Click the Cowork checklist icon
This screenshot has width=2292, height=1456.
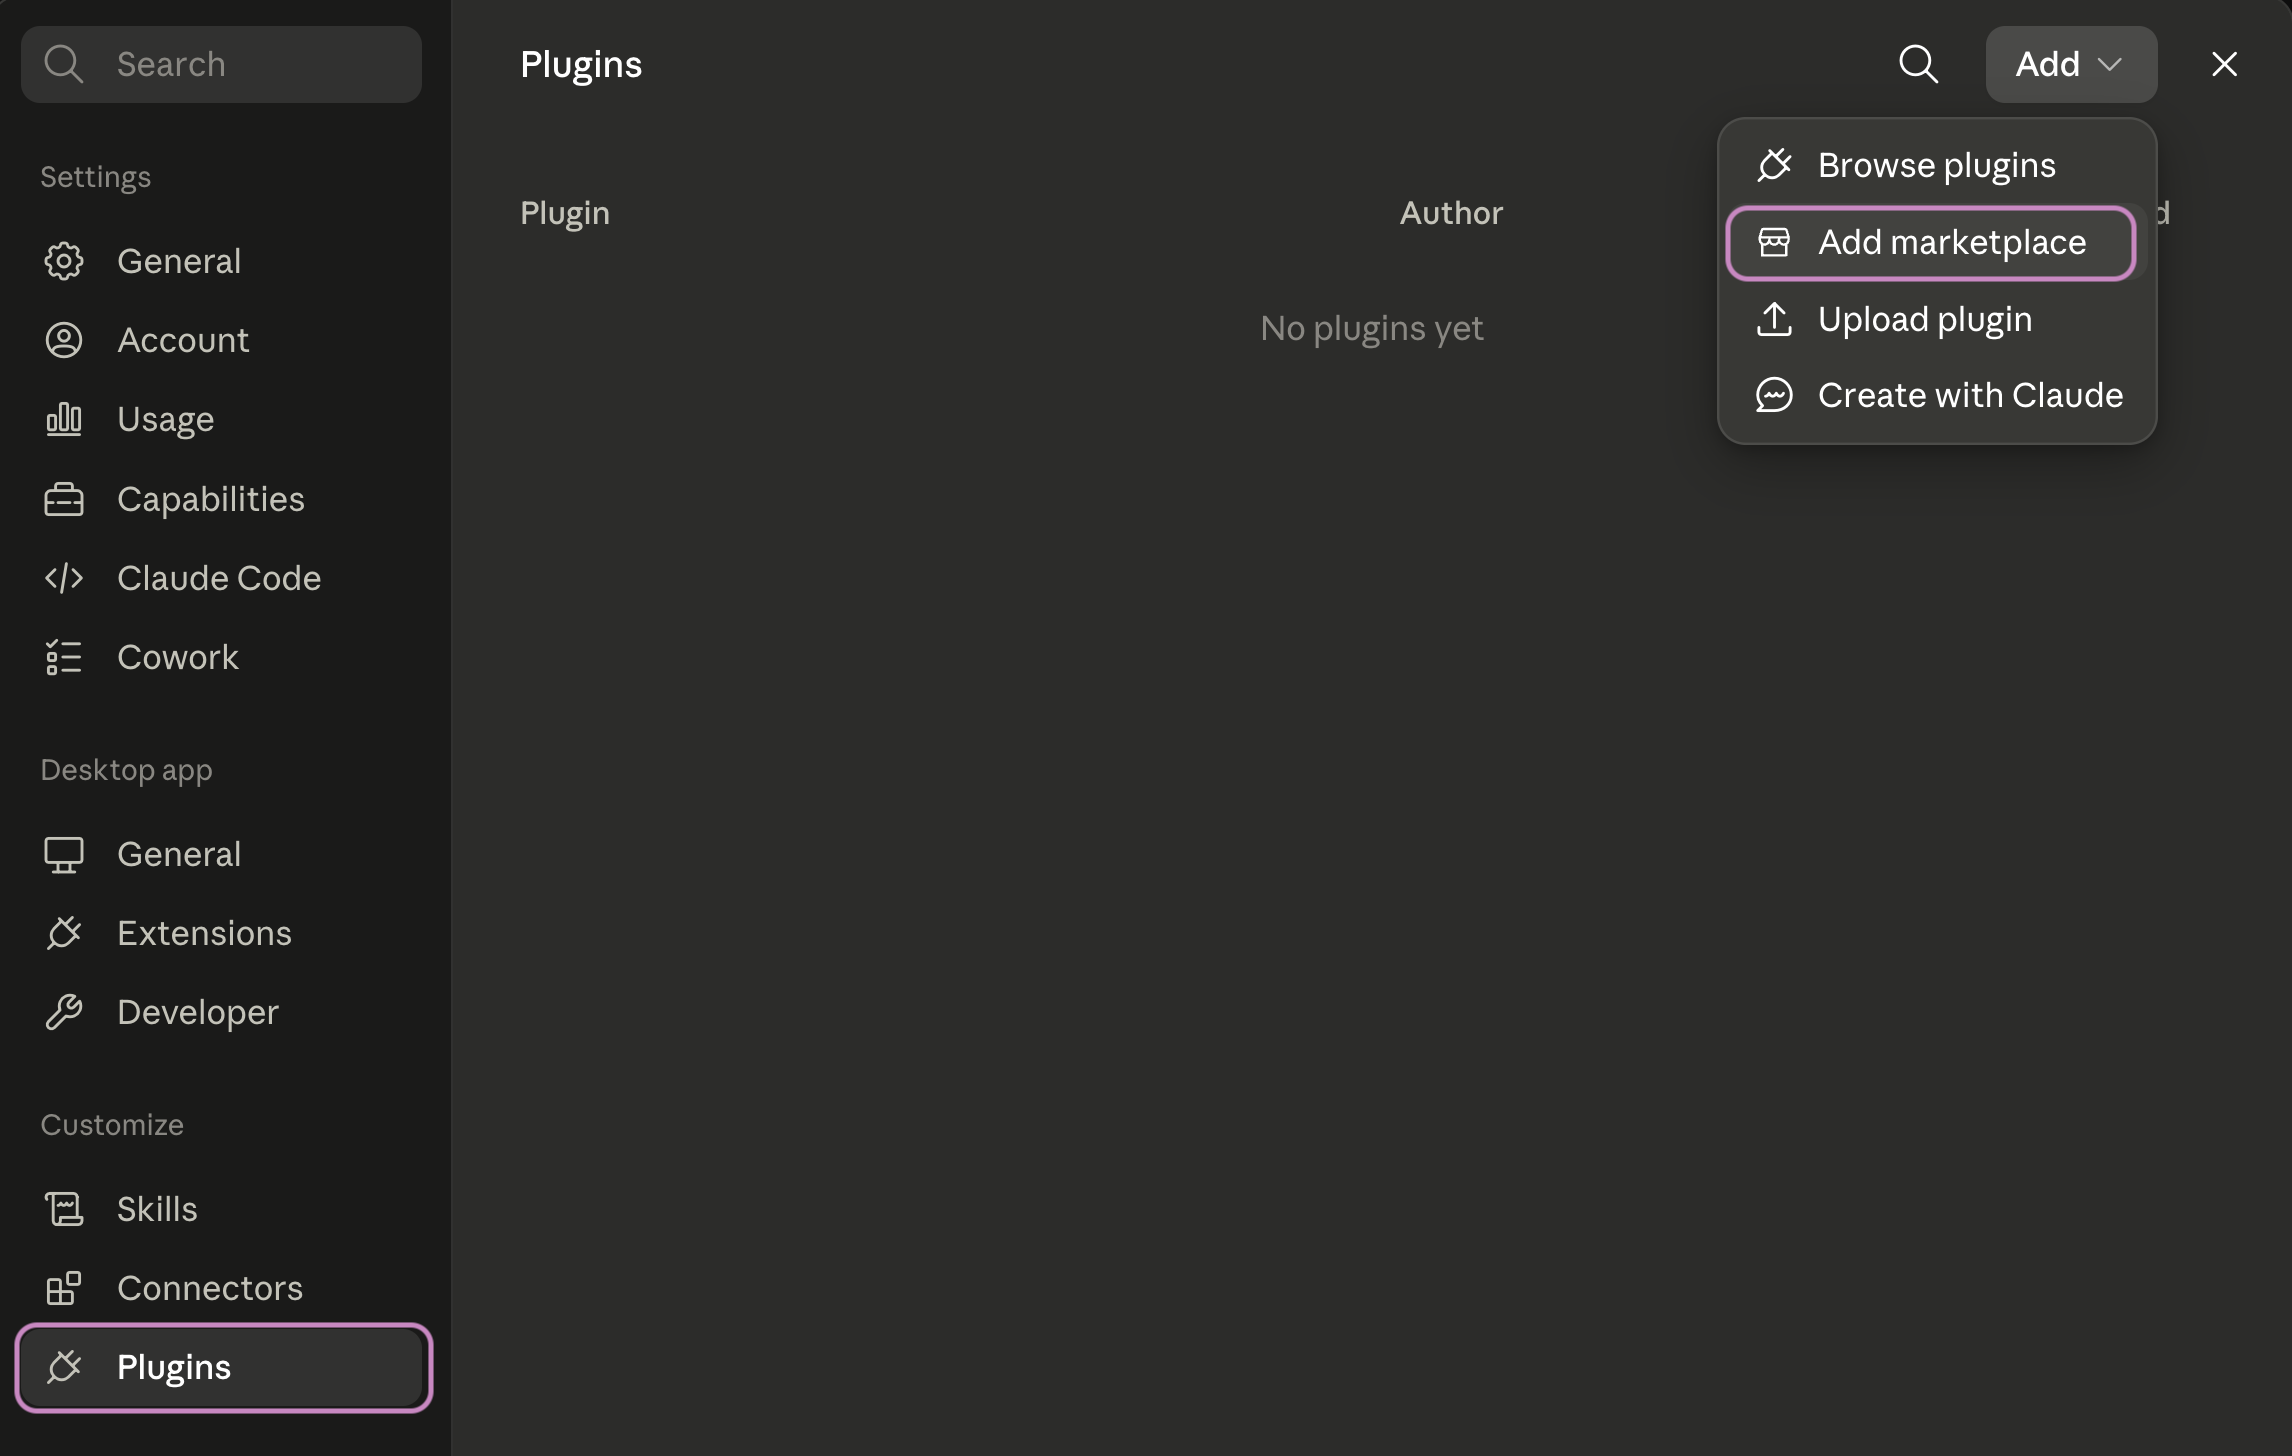[64, 657]
